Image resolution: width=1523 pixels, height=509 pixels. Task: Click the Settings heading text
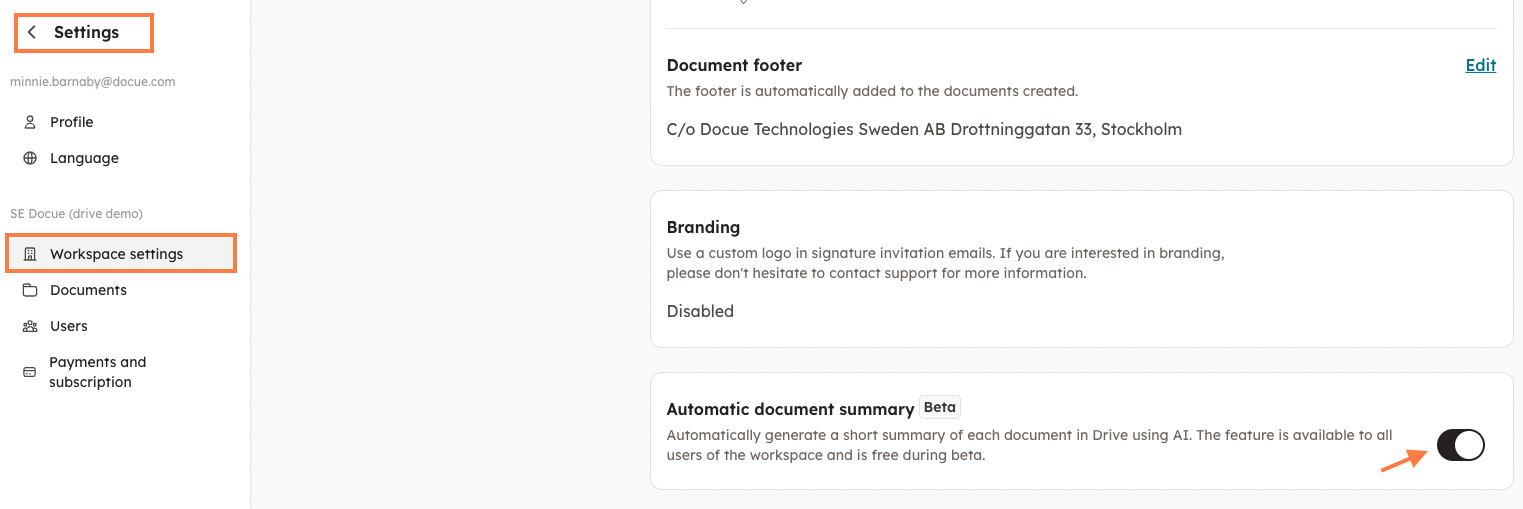click(86, 33)
